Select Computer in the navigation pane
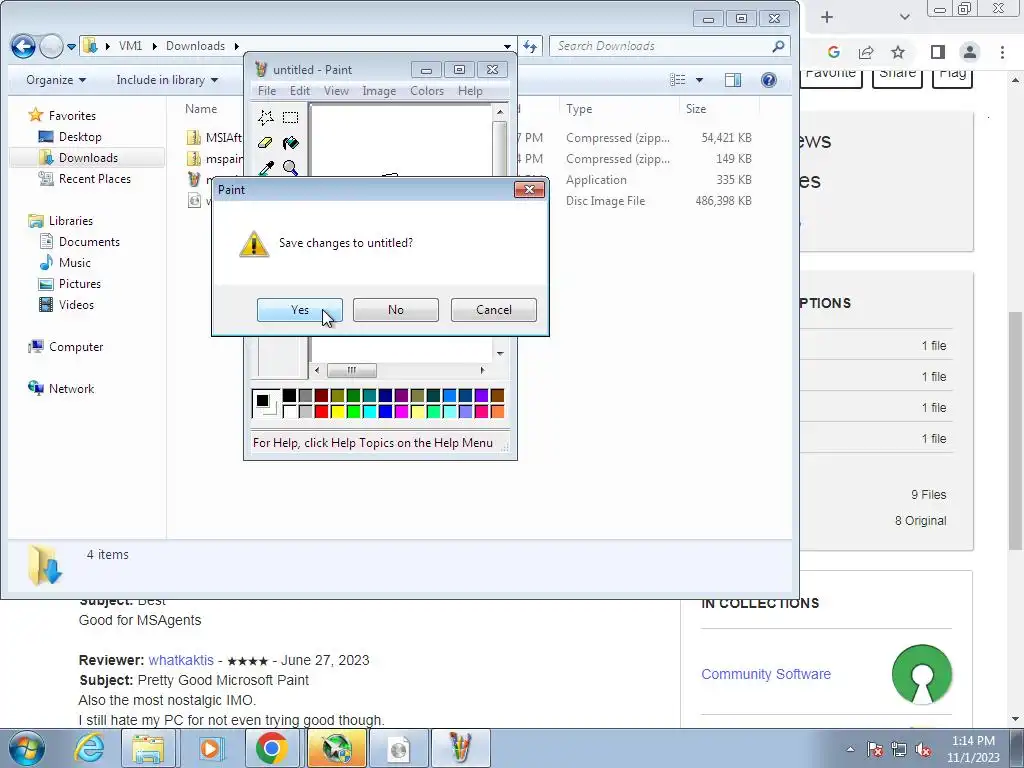The image size is (1024, 768). [x=76, y=347]
